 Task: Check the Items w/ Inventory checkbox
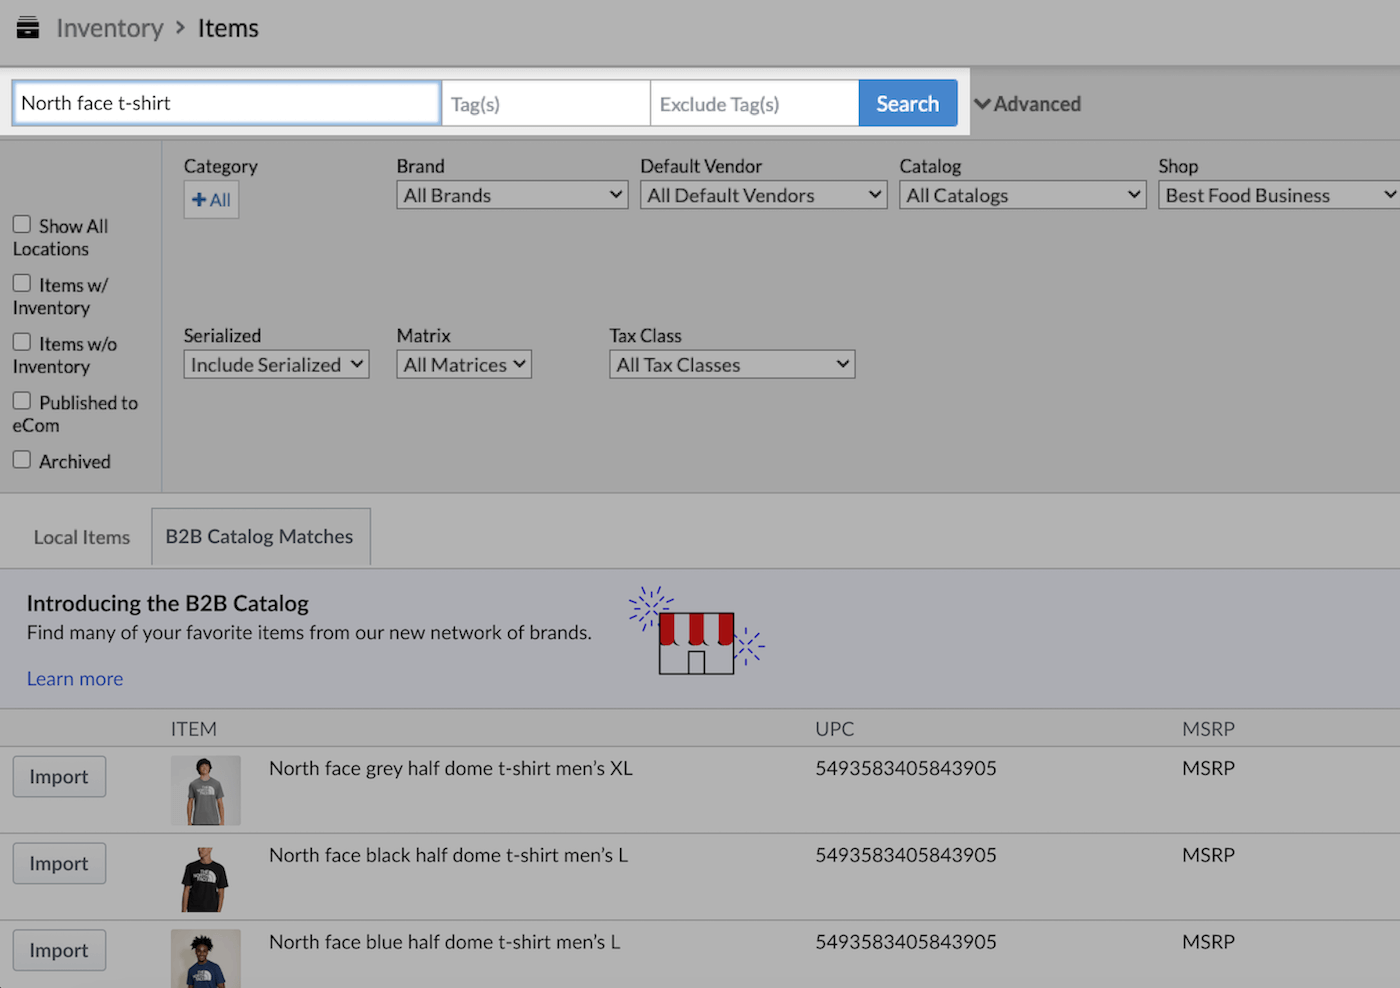click(22, 284)
